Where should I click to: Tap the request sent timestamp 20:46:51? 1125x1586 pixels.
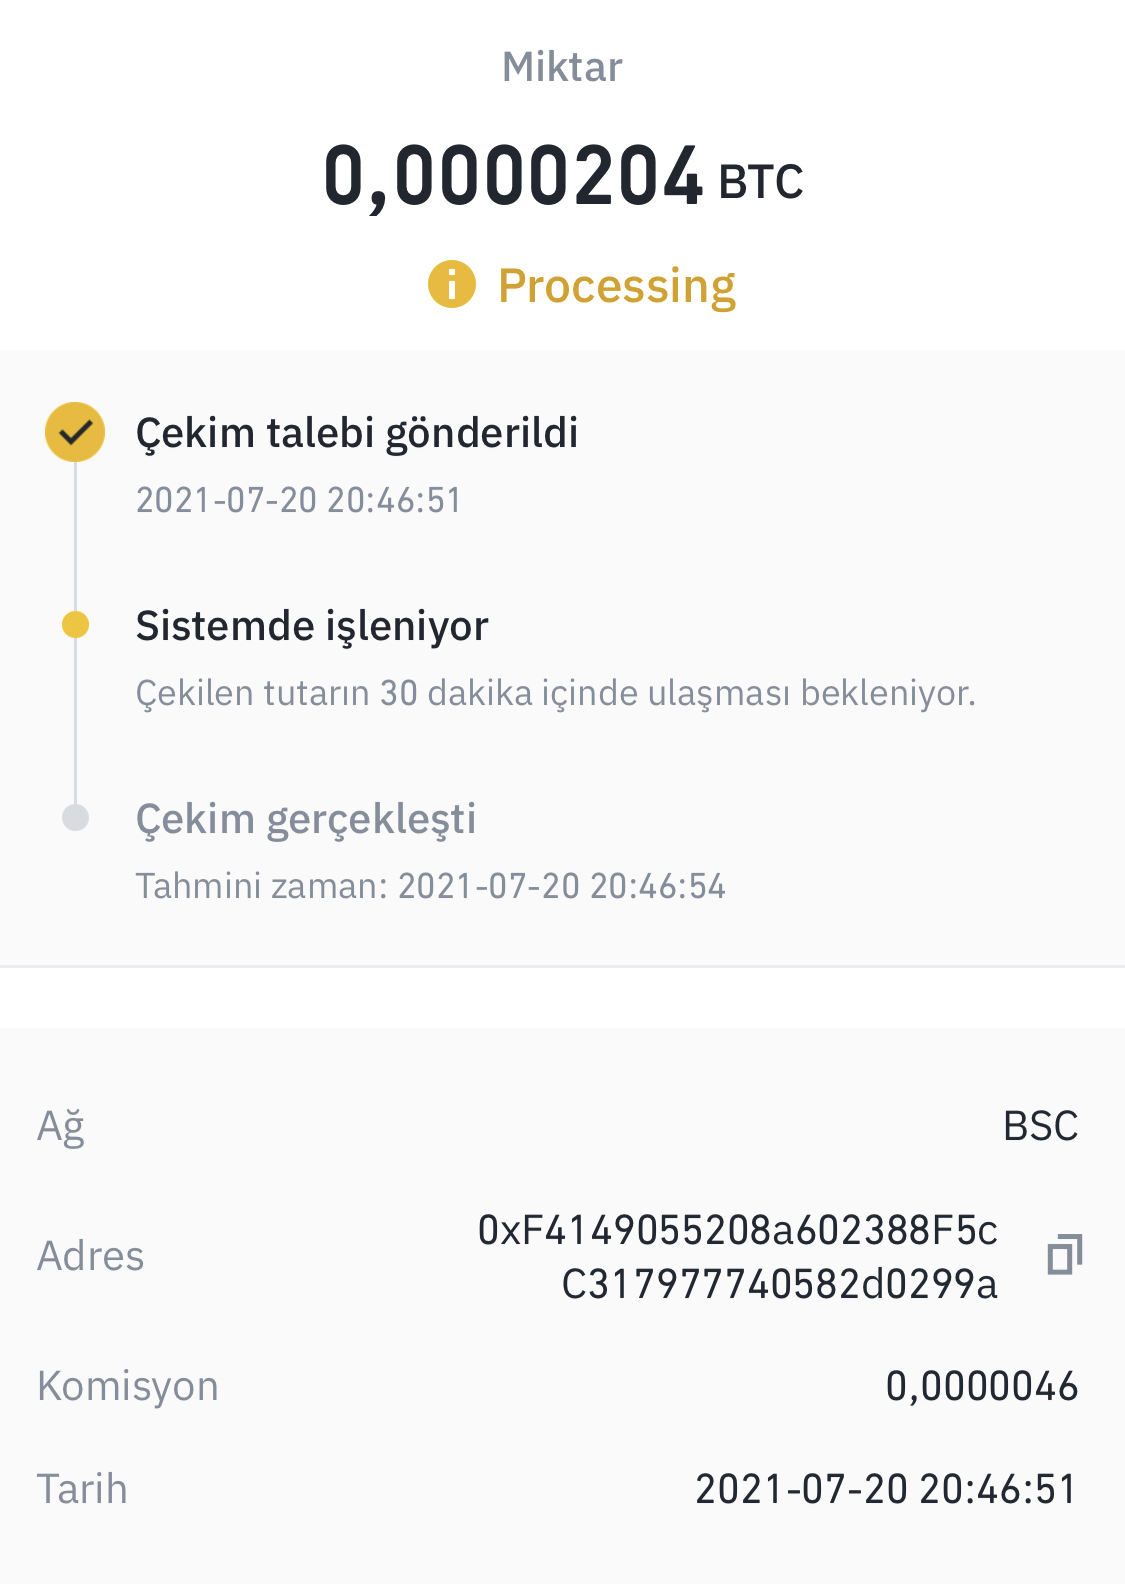click(299, 500)
